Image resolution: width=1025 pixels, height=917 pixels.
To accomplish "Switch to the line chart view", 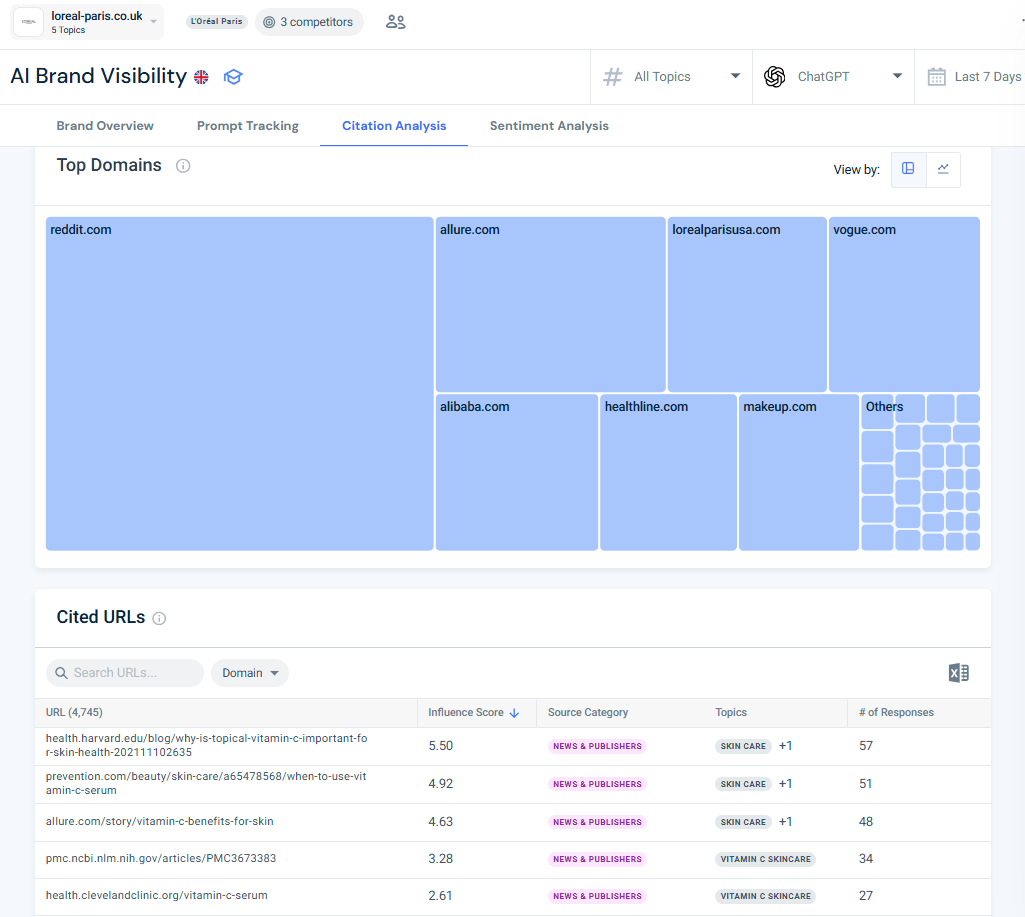I will [x=943, y=169].
